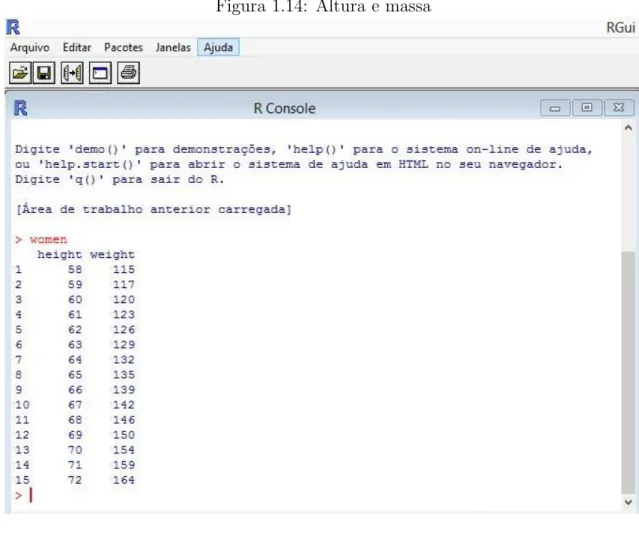Click weight value 139
This screenshot has width=639, height=540.
(x=124, y=390)
